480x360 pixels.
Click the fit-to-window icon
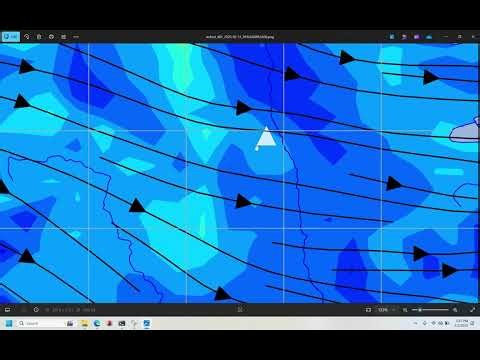(x=368, y=310)
